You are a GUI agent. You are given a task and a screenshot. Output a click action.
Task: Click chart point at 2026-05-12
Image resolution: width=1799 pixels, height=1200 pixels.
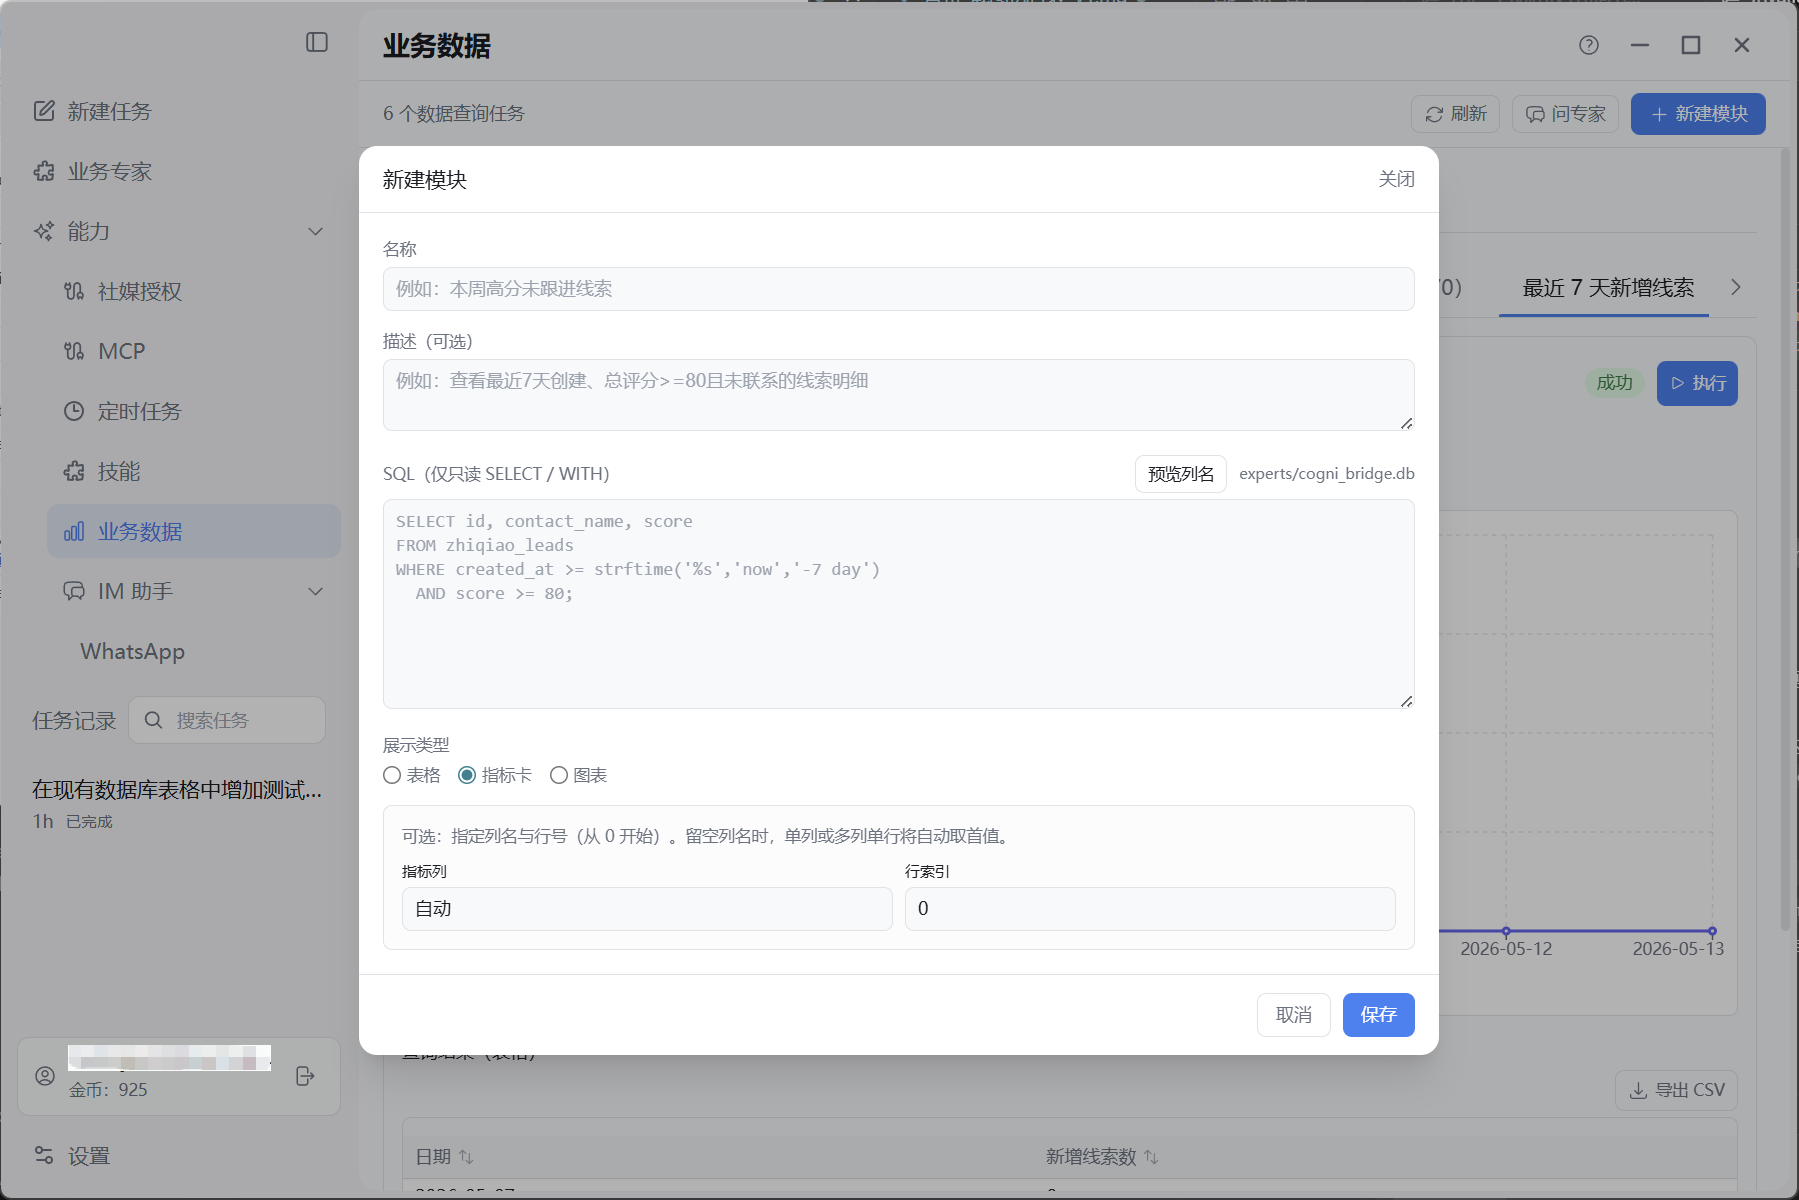coord(1506,931)
